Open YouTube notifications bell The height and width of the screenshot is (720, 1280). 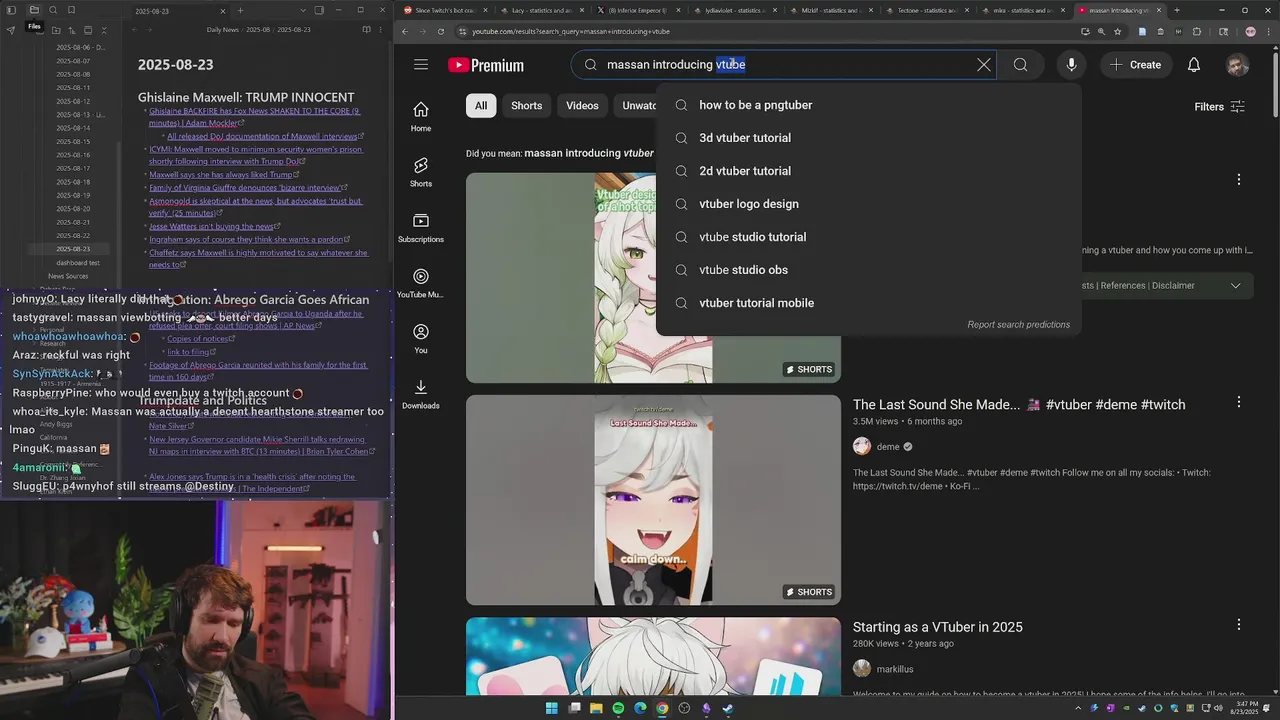[x=1194, y=65]
